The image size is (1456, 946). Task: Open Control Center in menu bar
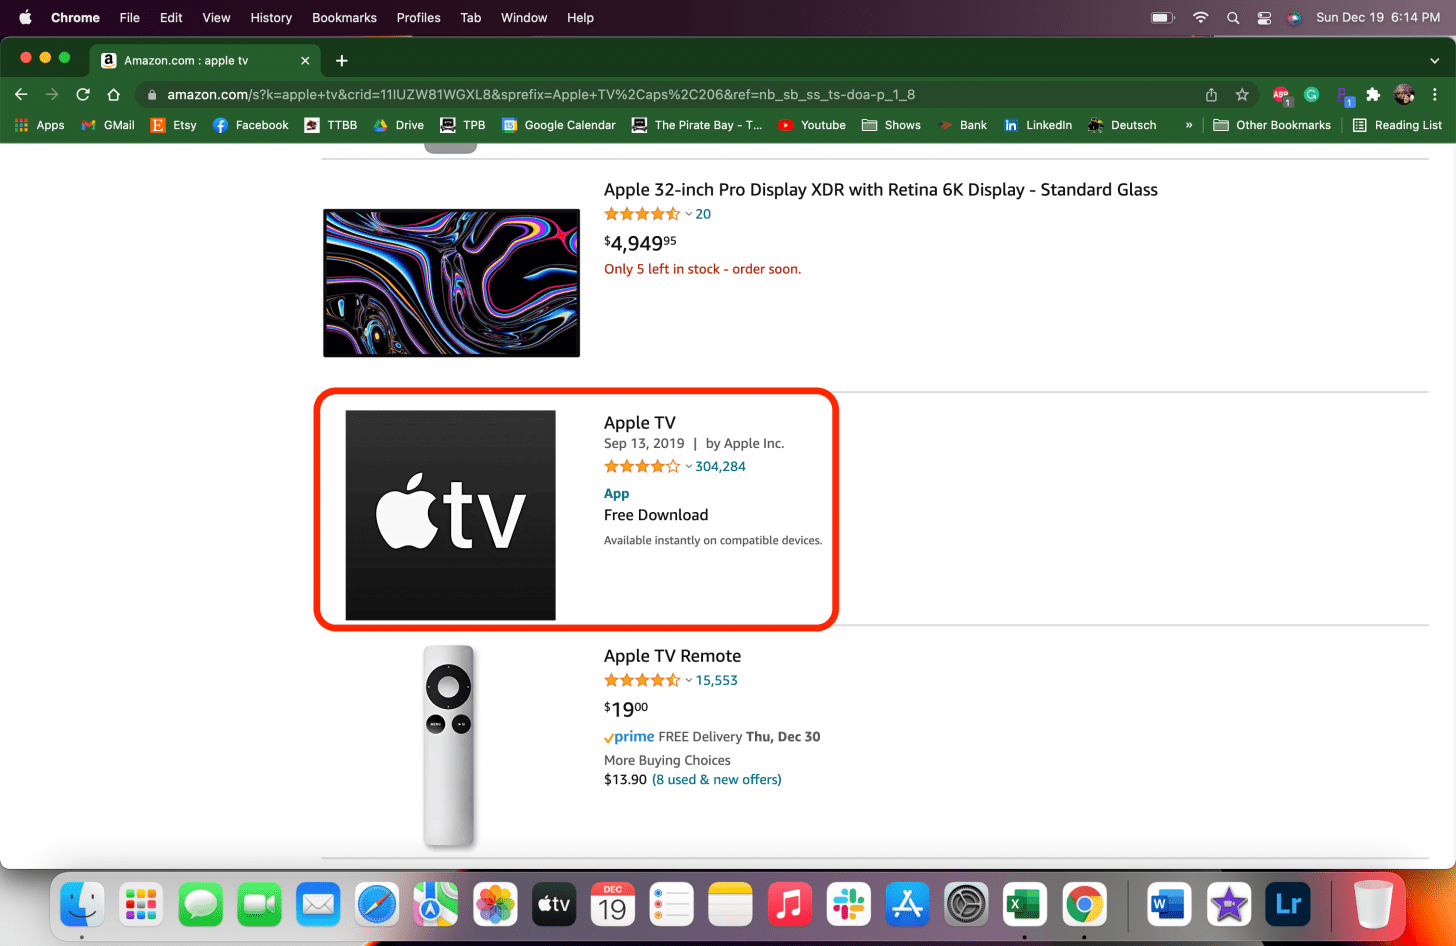(1264, 18)
